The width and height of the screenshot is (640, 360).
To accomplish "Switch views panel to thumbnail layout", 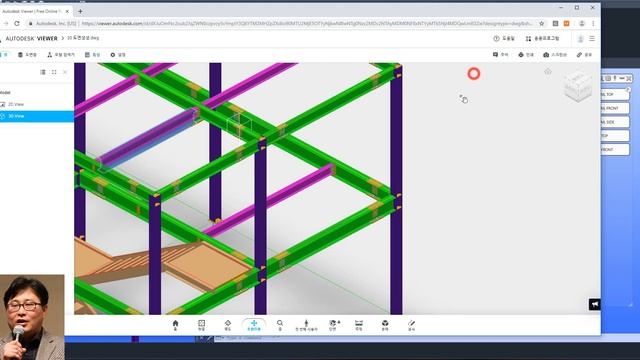I will [54, 72].
